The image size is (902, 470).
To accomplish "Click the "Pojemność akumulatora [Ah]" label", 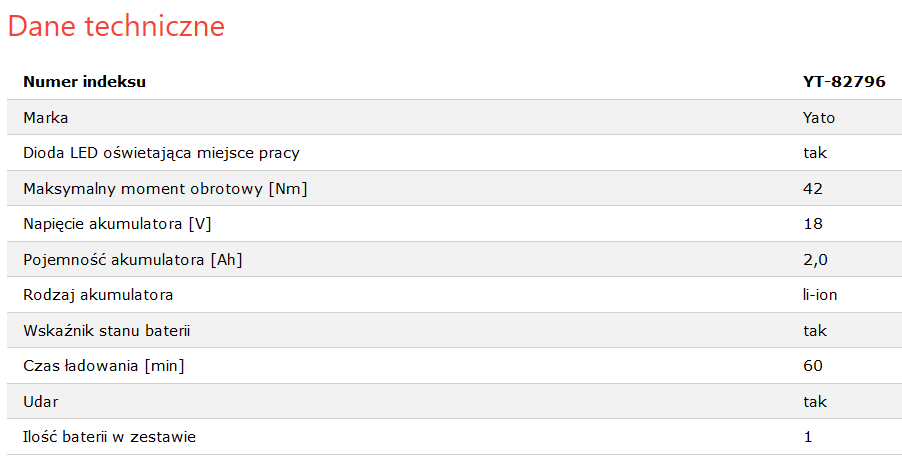I will tap(132, 260).
